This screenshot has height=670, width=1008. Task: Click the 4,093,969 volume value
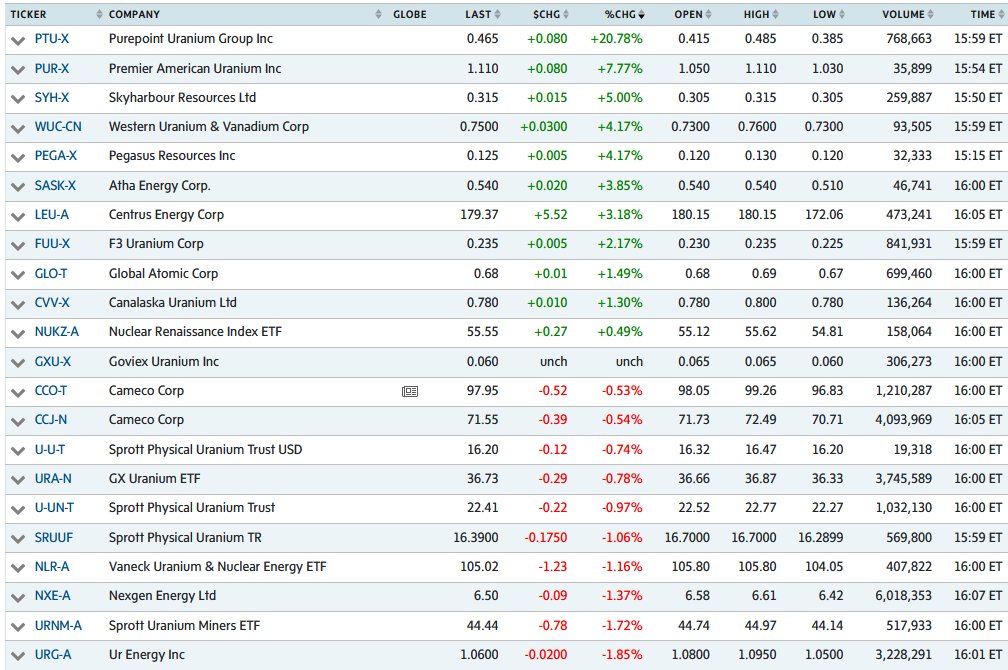point(903,419)
